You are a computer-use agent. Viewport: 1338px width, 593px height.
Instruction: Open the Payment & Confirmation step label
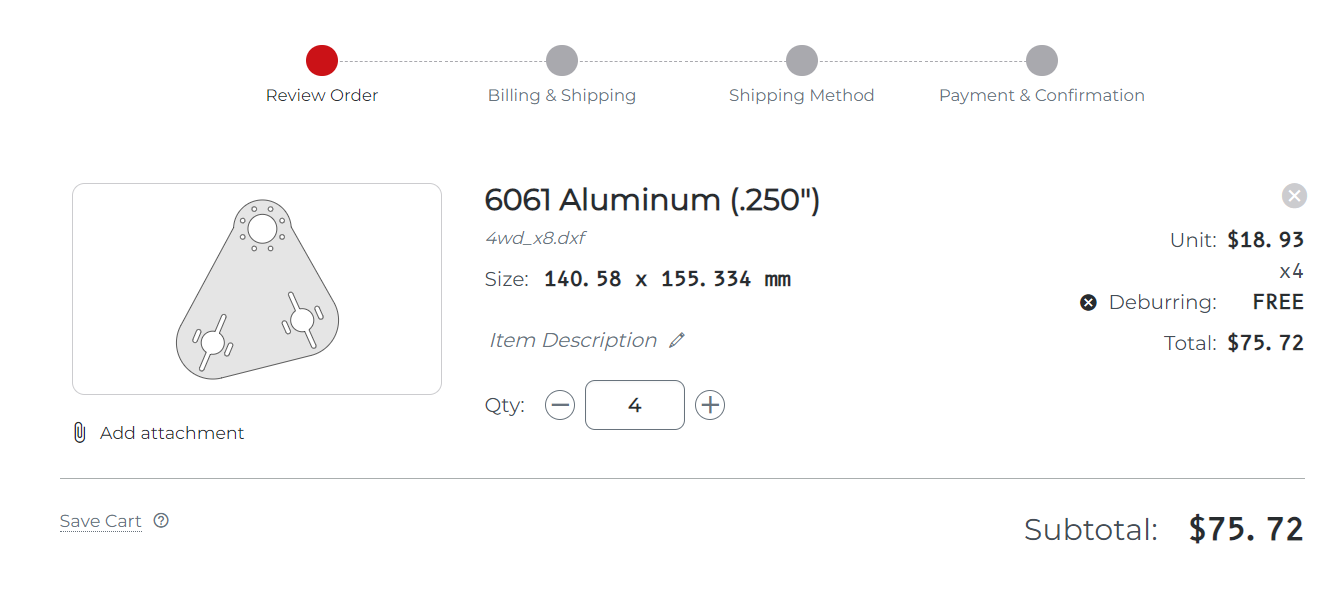[1042, 96]
